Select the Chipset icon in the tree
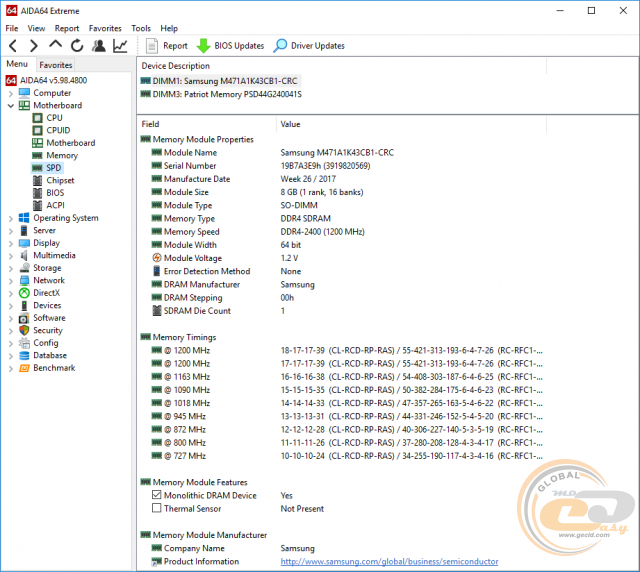The image size is (640, 572). (38, 180)
